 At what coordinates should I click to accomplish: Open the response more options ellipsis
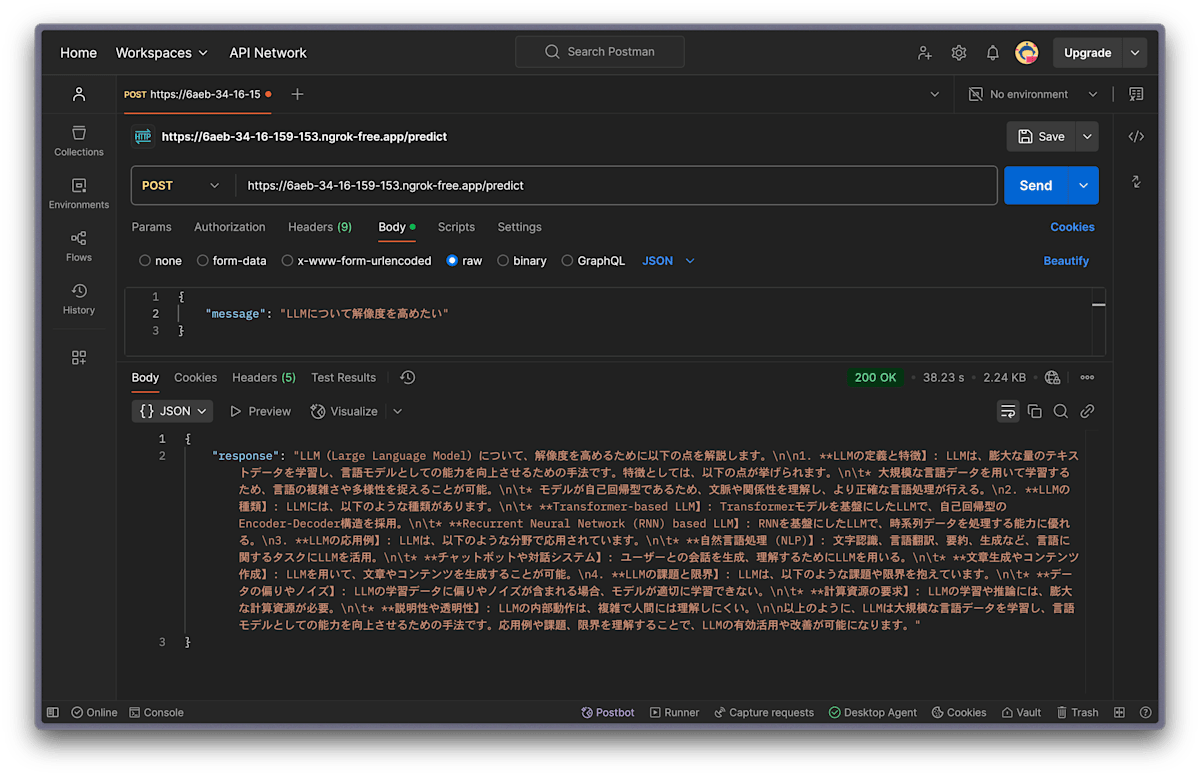1087,378
